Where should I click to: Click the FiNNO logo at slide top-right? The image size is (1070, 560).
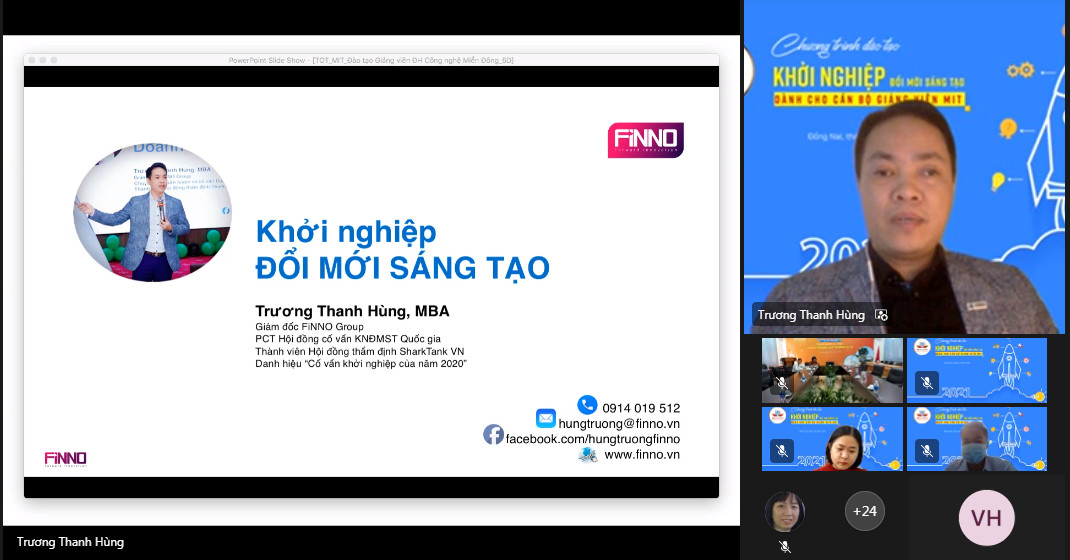(645, 140)
